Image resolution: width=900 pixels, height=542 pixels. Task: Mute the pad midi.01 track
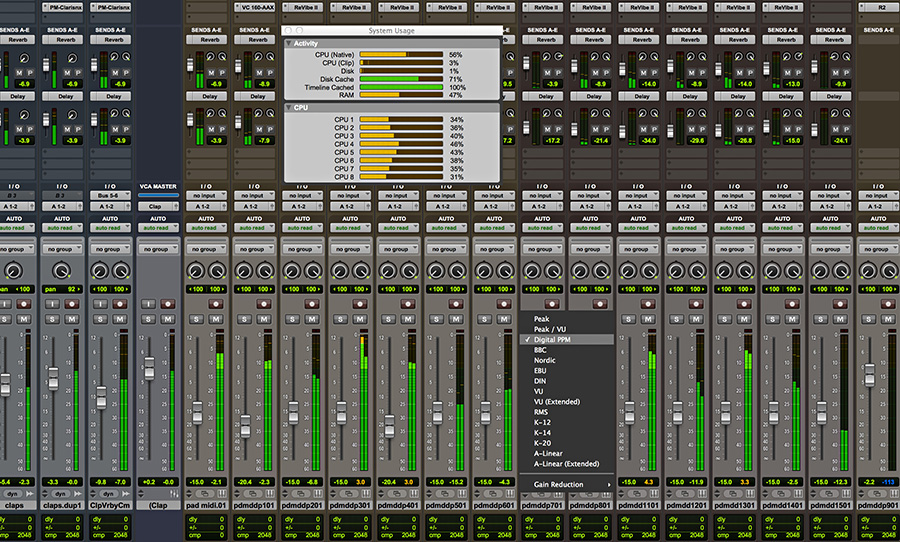(216, 319)
